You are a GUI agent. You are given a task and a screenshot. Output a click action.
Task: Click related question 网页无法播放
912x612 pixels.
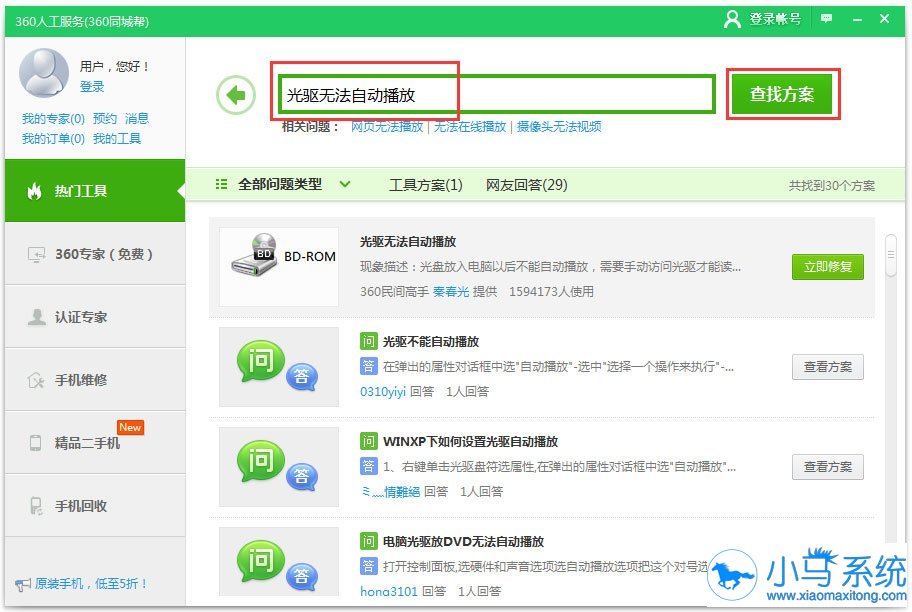coord(387,127)
